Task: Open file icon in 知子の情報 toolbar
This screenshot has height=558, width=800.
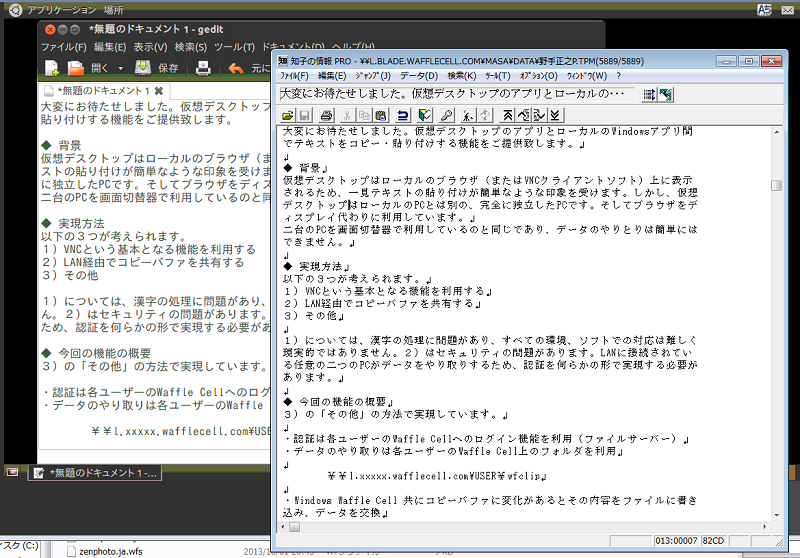Action: [x=288, y=115]
